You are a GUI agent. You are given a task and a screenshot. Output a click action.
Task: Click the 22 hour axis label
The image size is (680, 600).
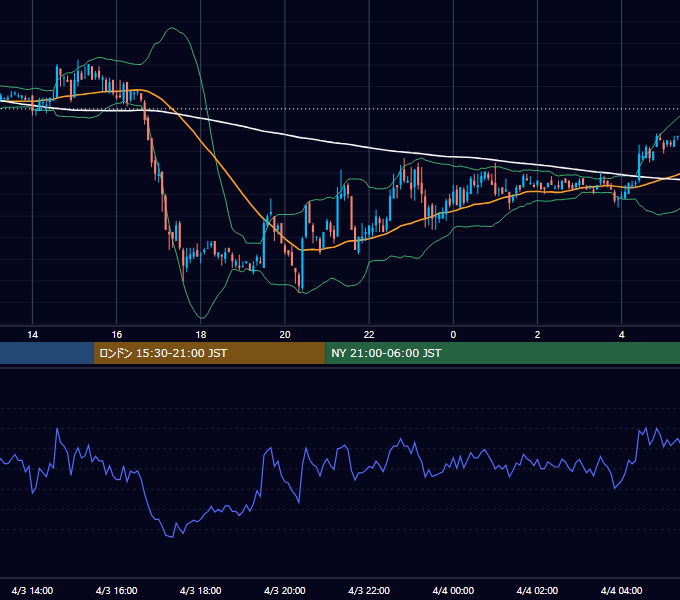[369, 335]
